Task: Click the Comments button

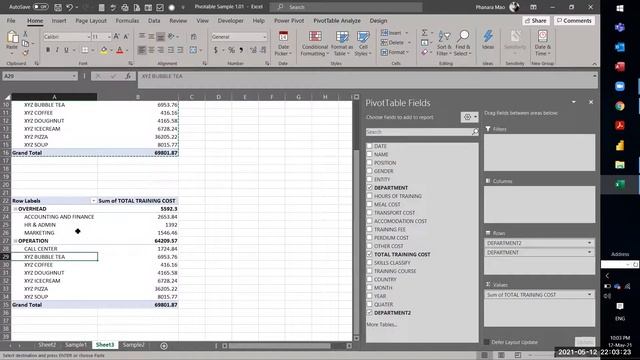Action: (x=574, y=20)
